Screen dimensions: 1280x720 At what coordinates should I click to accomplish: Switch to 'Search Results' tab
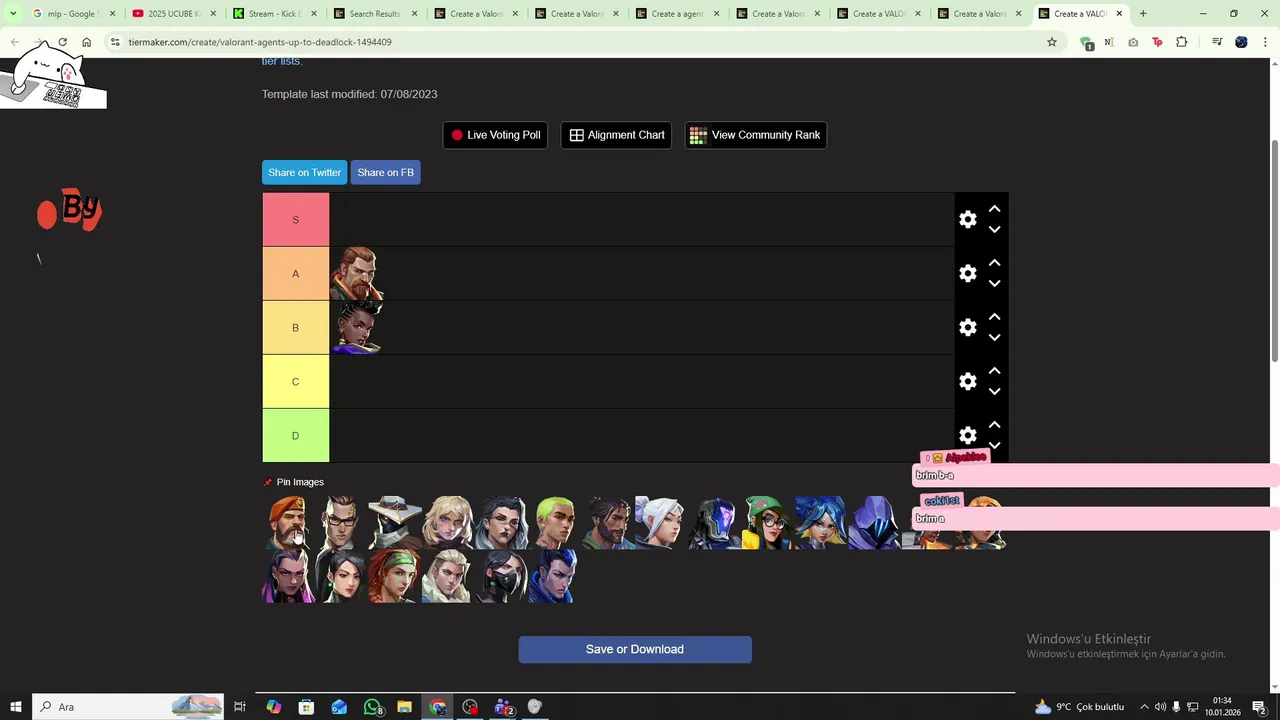pyautogui.click(x=375, y=14)
